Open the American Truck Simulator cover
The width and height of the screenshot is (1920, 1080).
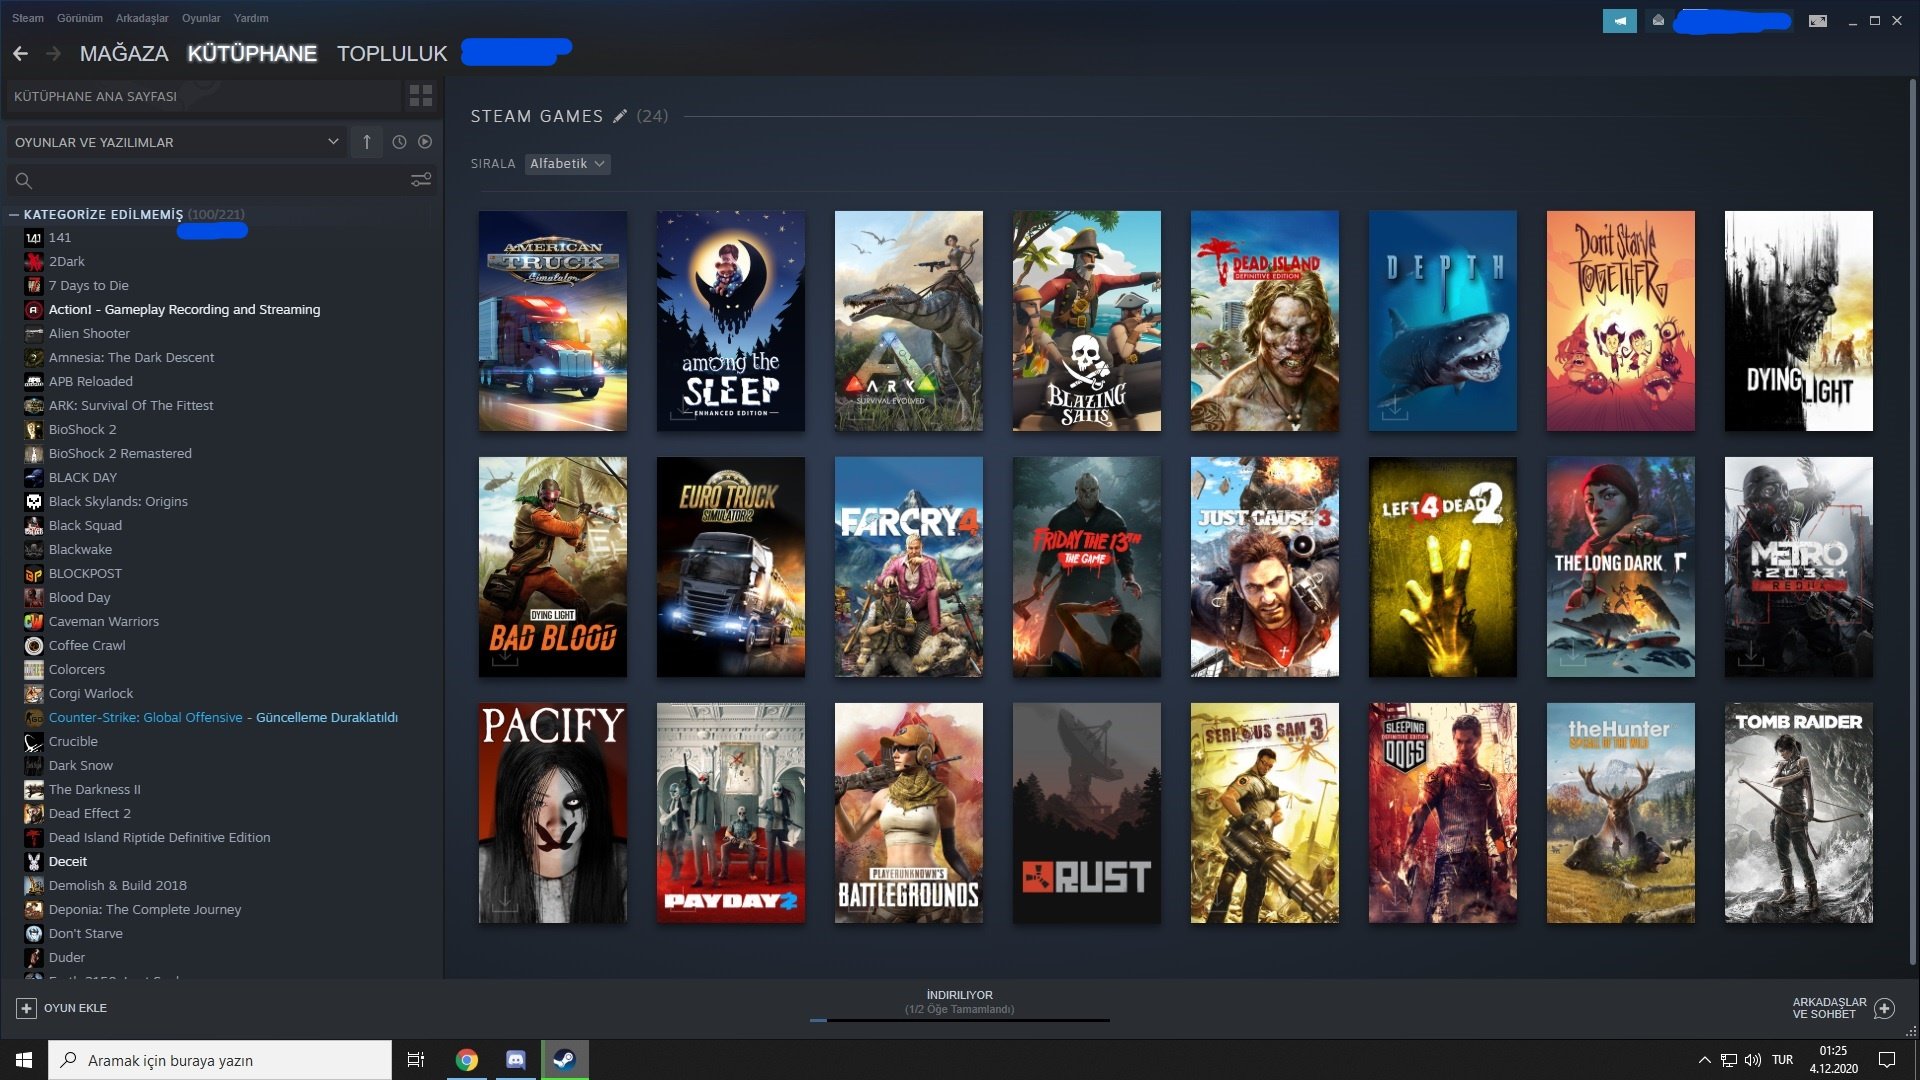553,321
